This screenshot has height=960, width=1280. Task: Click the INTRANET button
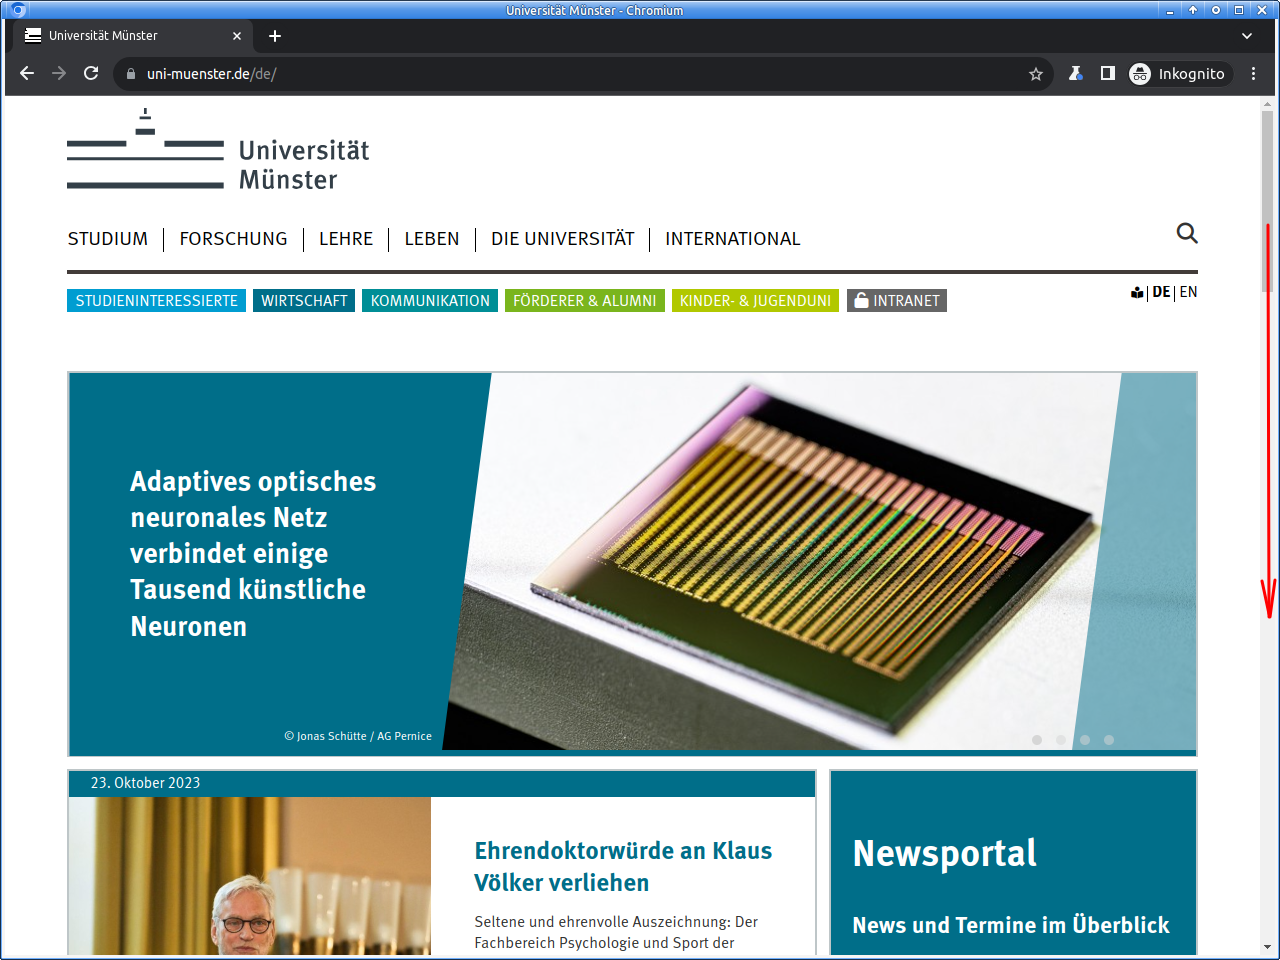[x=897, y=301]
